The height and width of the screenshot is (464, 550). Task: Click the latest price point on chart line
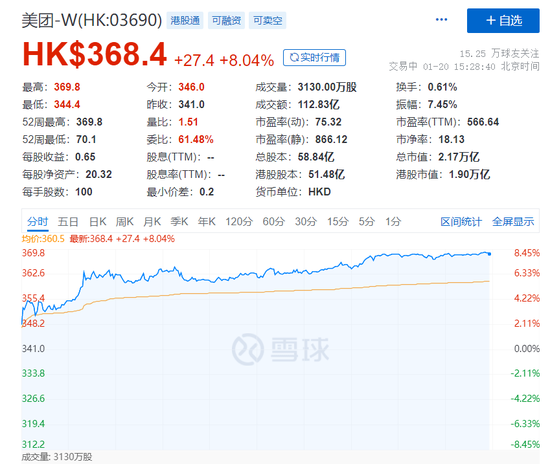489,254
